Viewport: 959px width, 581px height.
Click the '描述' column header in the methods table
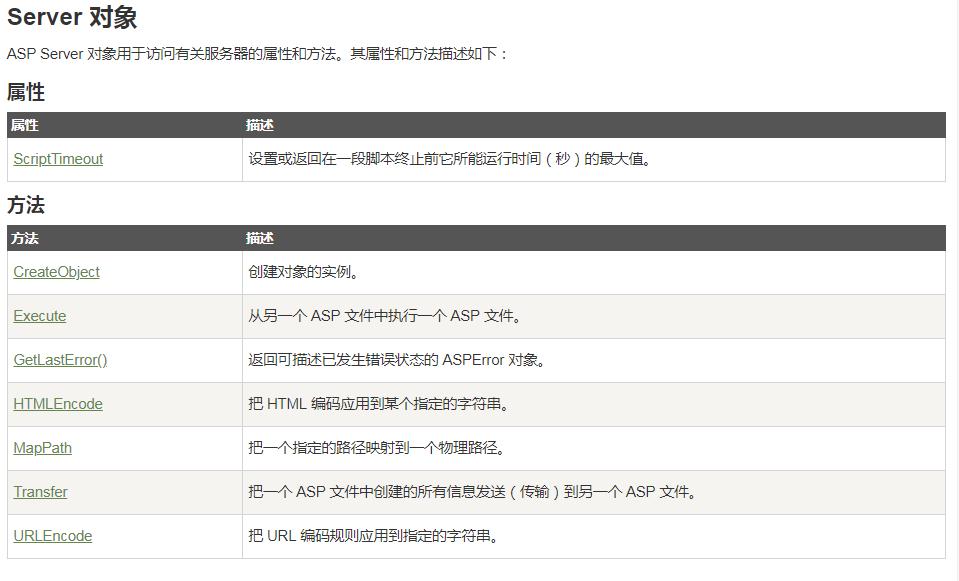click(259, 239)
